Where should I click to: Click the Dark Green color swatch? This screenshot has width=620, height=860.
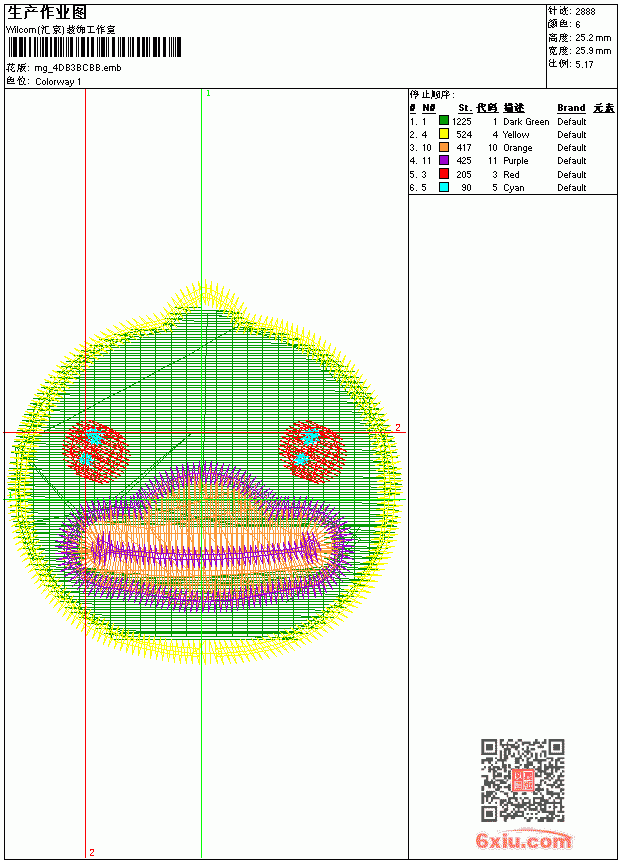coord(444,121)
